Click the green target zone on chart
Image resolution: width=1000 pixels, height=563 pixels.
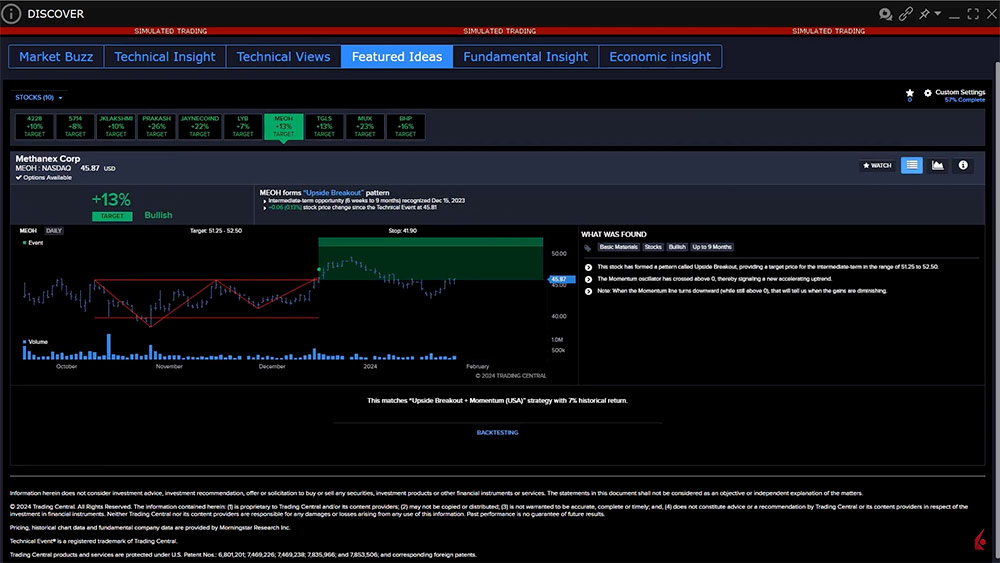point(430,259)
